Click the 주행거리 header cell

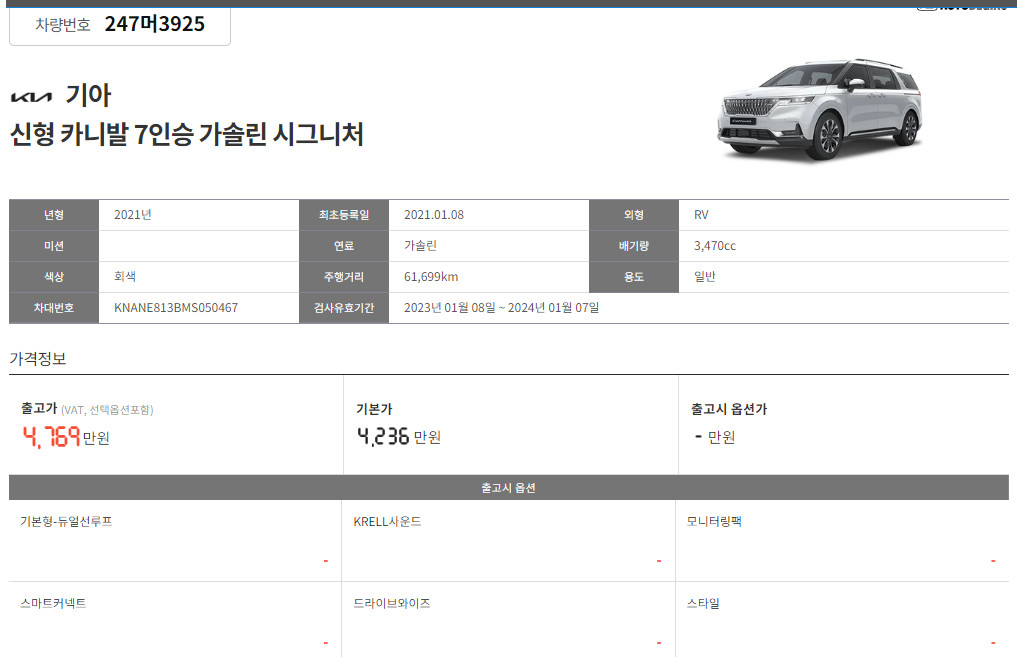tap(344, 277)
